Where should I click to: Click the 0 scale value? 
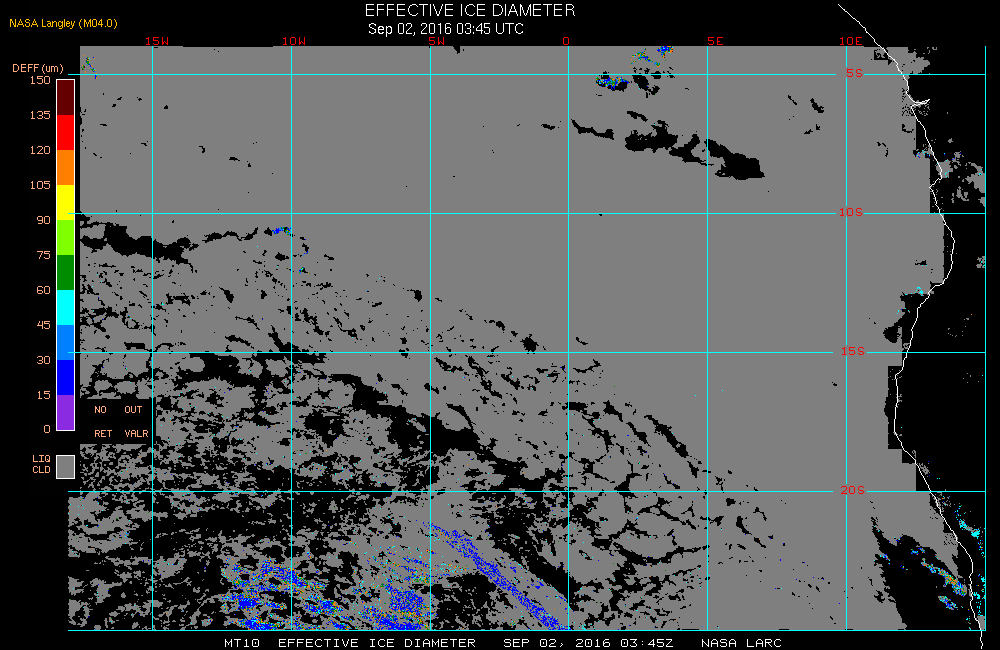tap(47, 430)
